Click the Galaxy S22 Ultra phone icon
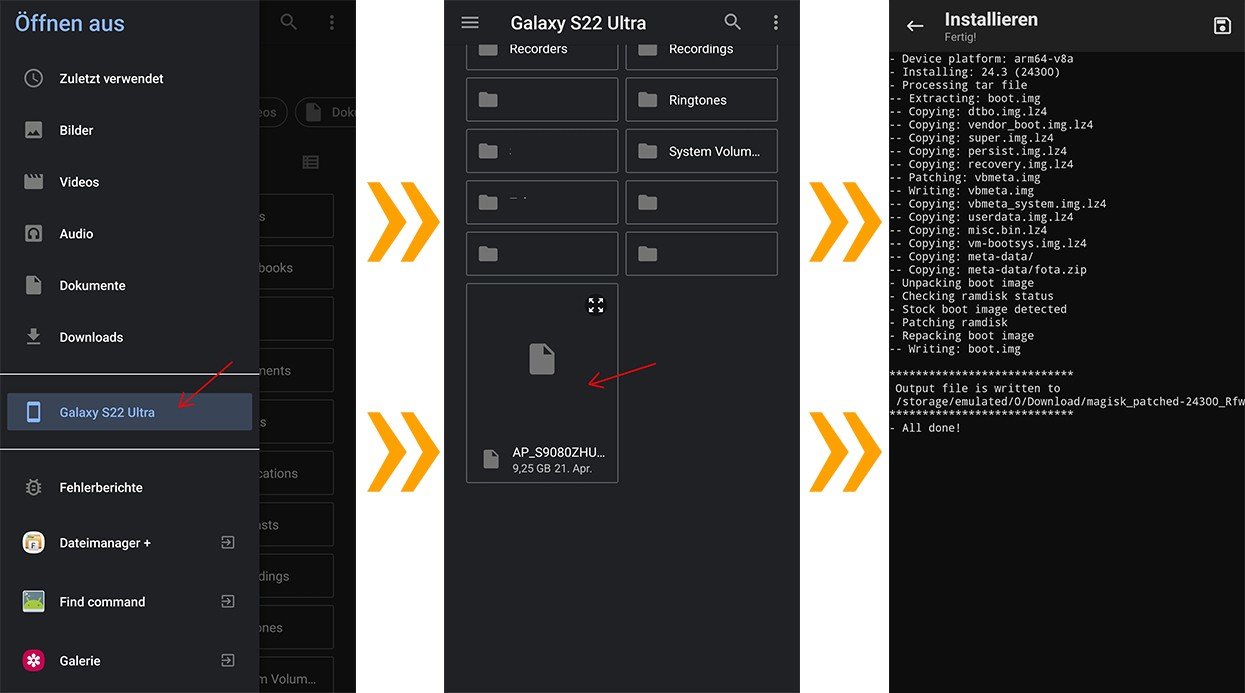Image resolution: width=1245 pixels, height=693 pixels. (34, 412)
